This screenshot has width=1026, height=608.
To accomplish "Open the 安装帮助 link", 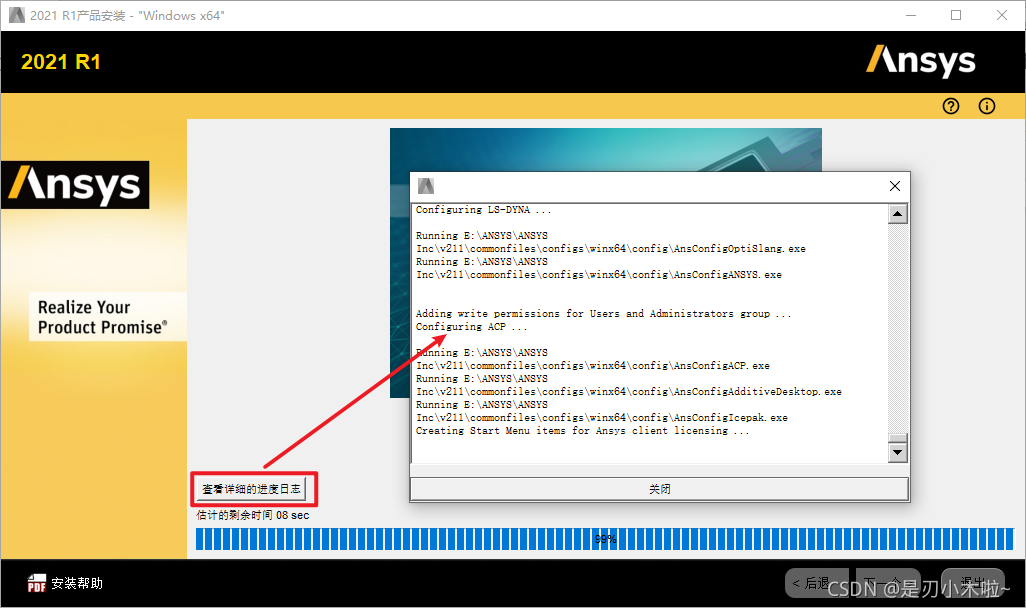I will click(x=77, y=583).
